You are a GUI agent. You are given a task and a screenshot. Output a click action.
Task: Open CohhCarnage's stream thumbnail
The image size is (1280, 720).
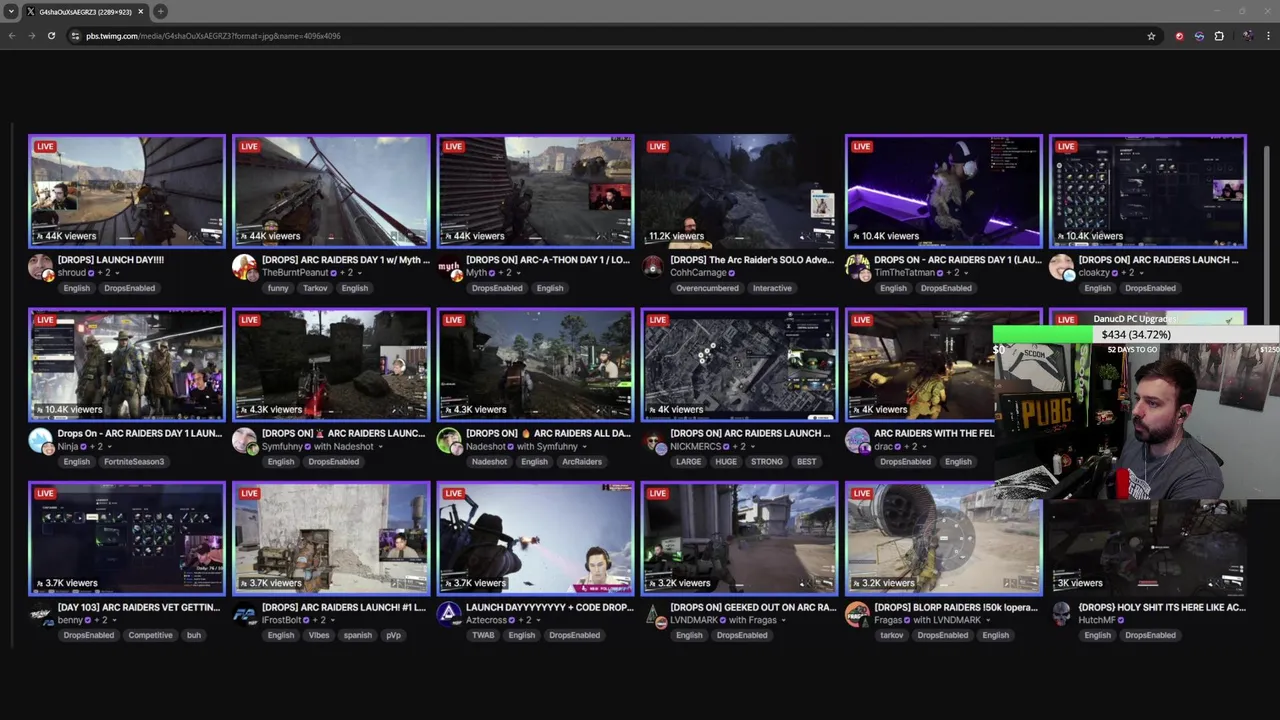[739, 191]
